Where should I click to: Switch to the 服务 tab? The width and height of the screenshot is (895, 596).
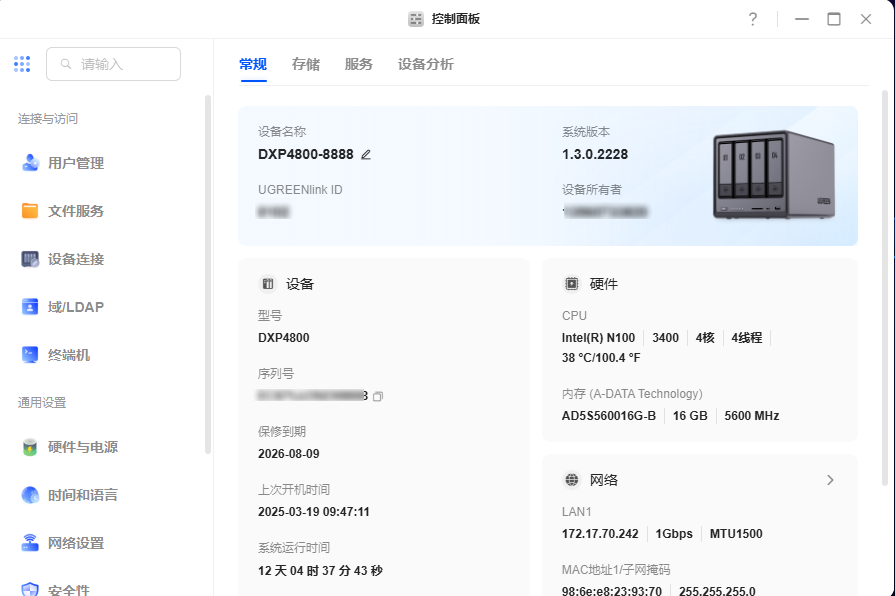pos(358,64)
